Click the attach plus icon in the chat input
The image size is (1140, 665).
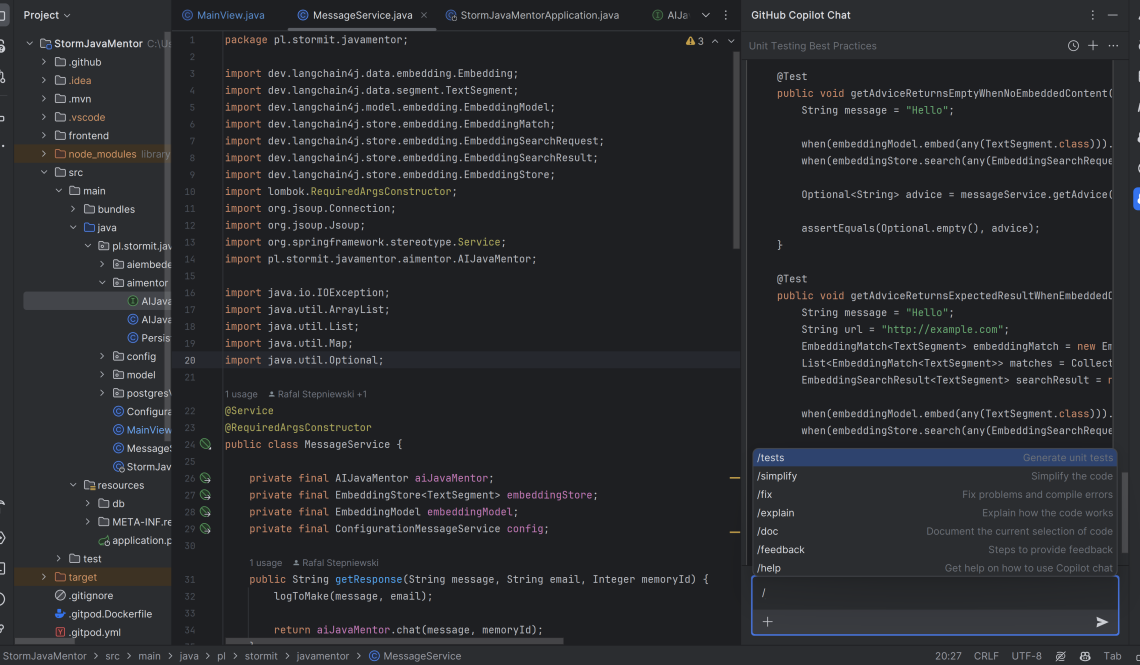(x=767, y=621)
